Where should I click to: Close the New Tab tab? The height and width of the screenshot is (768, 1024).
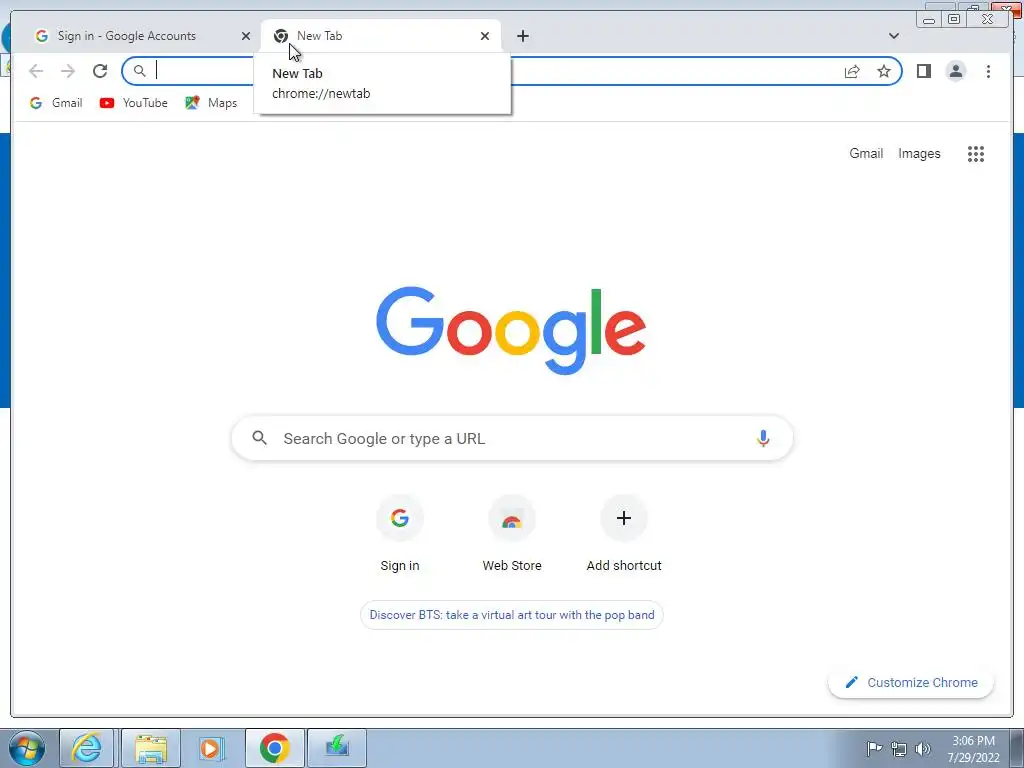[x=485, y=36]
